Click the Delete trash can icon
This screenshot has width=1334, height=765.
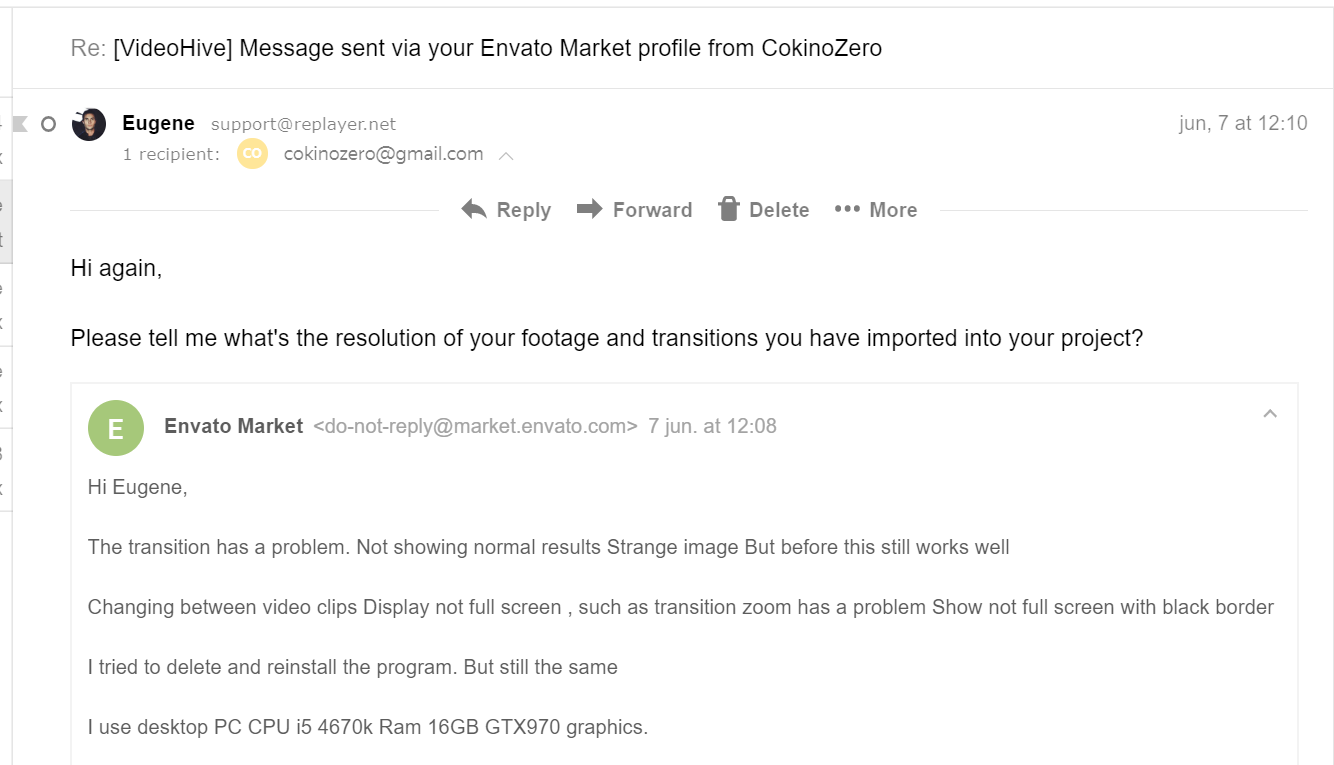coord(728,209)
